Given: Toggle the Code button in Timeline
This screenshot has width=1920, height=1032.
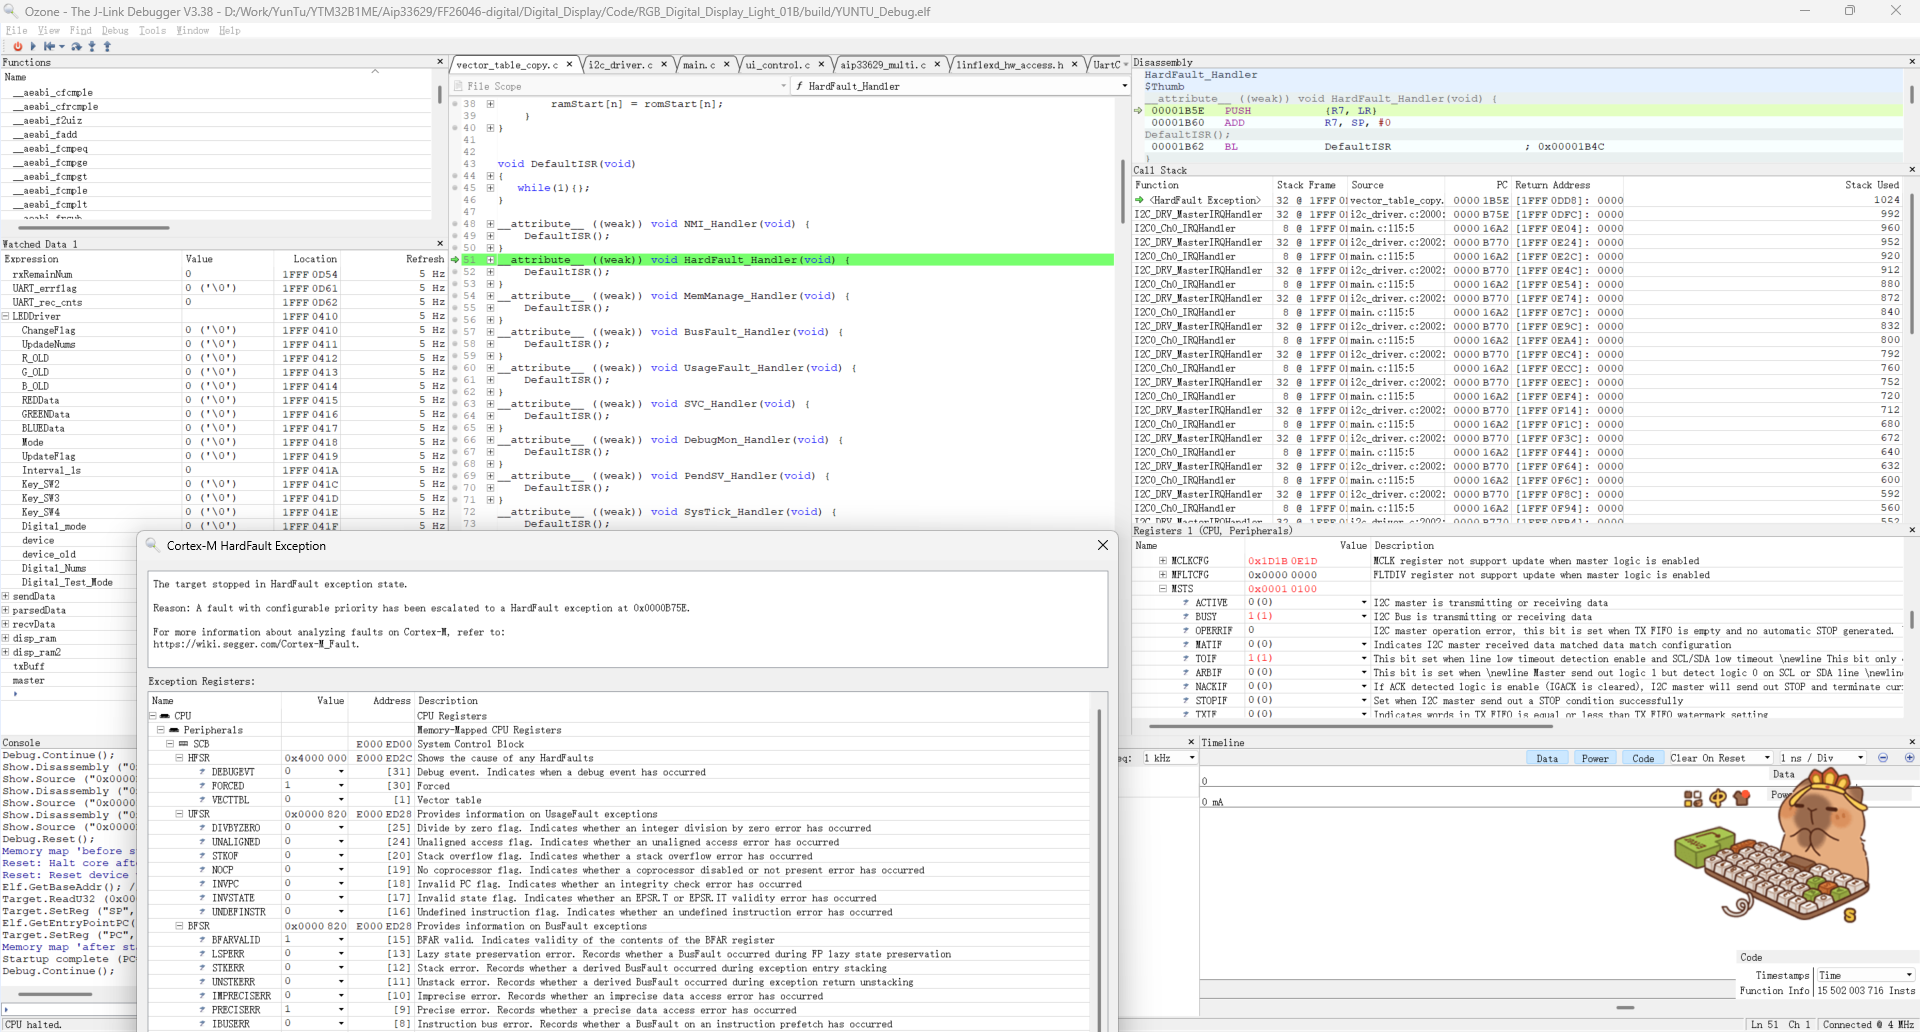Looking at the screenshot, I should click(x=1643, y=758).
